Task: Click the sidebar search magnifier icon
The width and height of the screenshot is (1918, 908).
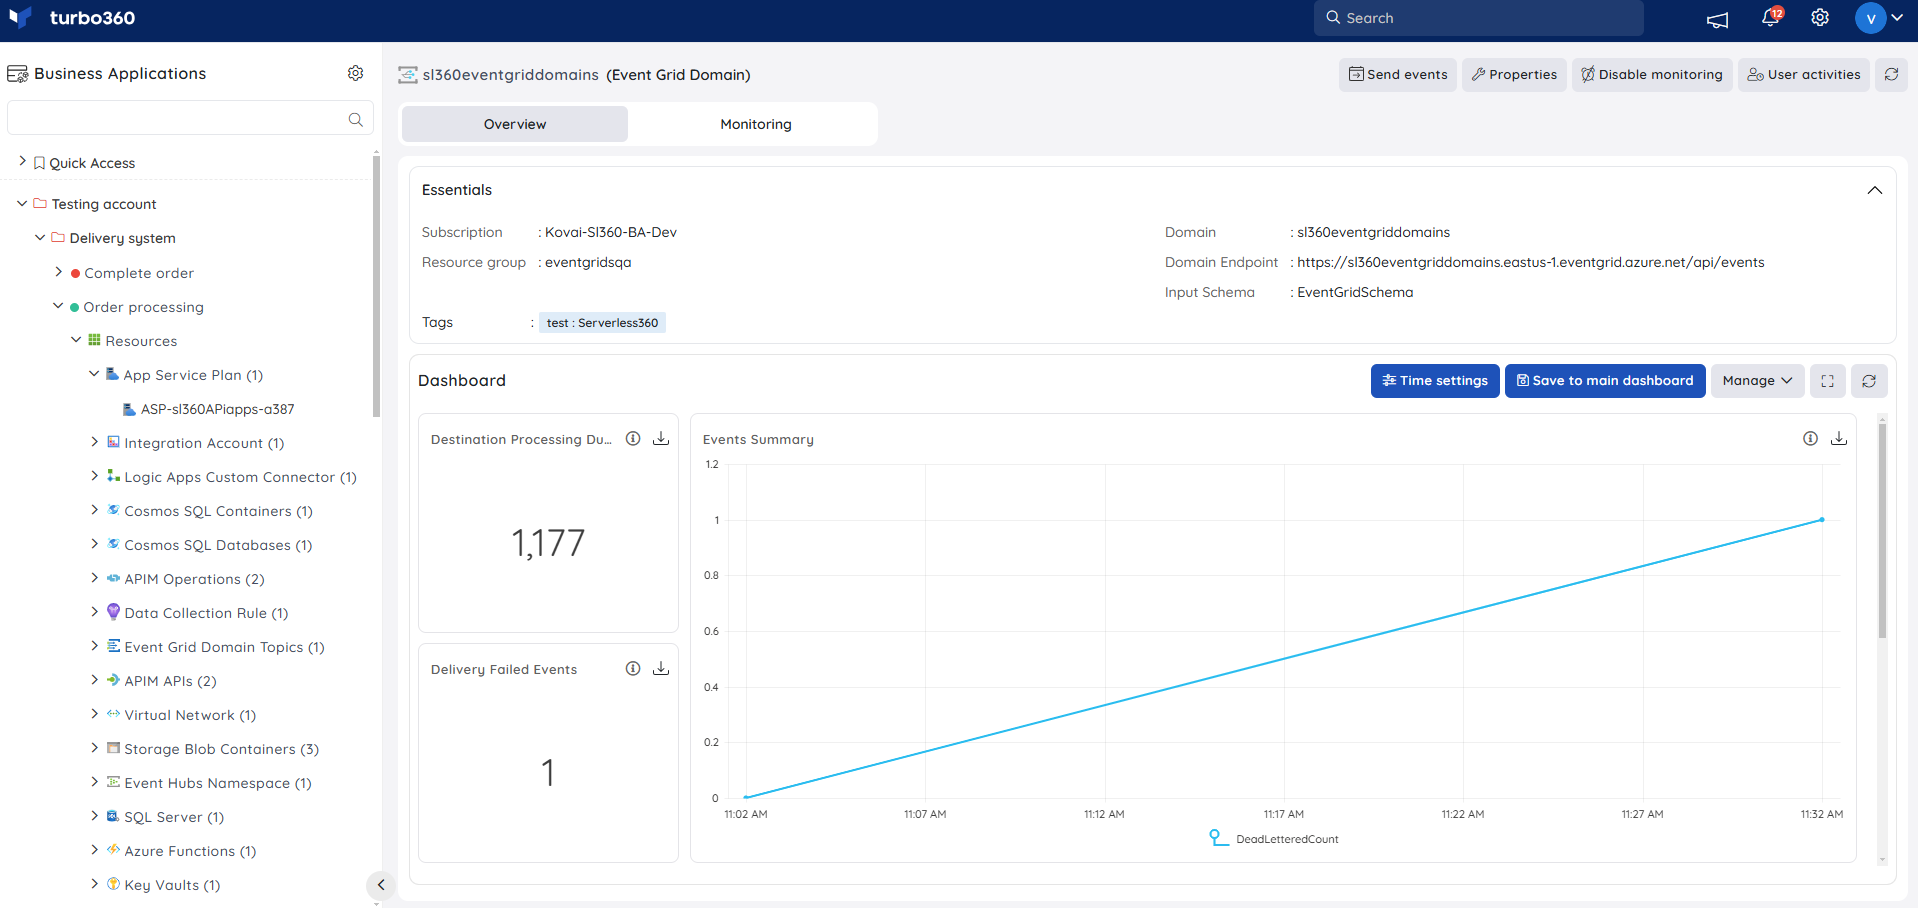Action: [x=355, y=119]
